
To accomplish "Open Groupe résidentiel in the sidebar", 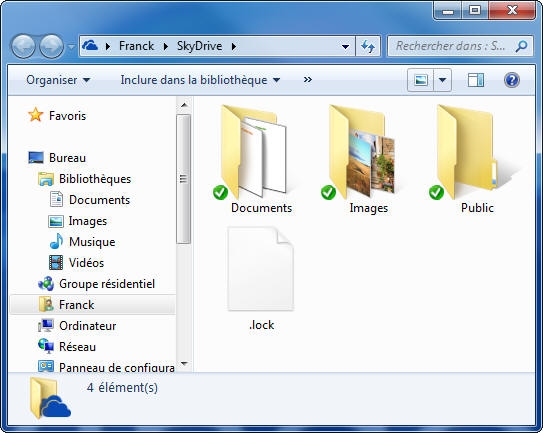I will tap(107, 284).
